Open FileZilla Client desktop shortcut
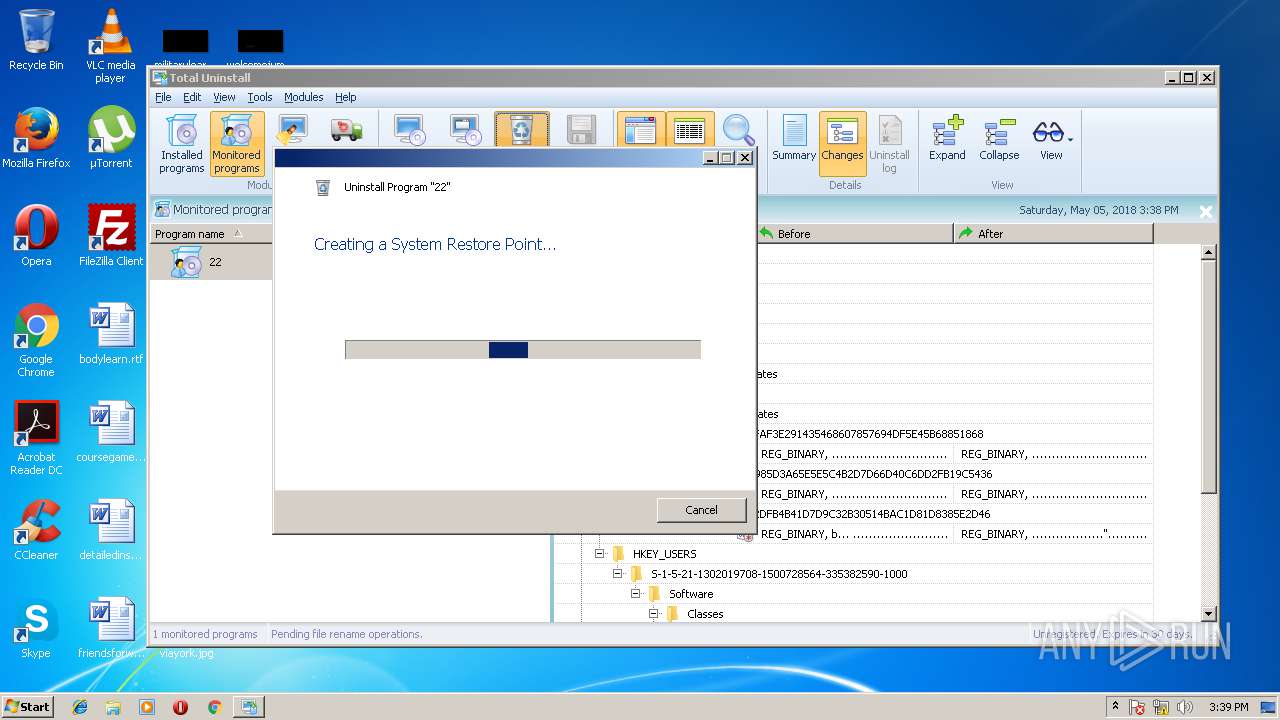1280x720 pixels. (110, 236)
